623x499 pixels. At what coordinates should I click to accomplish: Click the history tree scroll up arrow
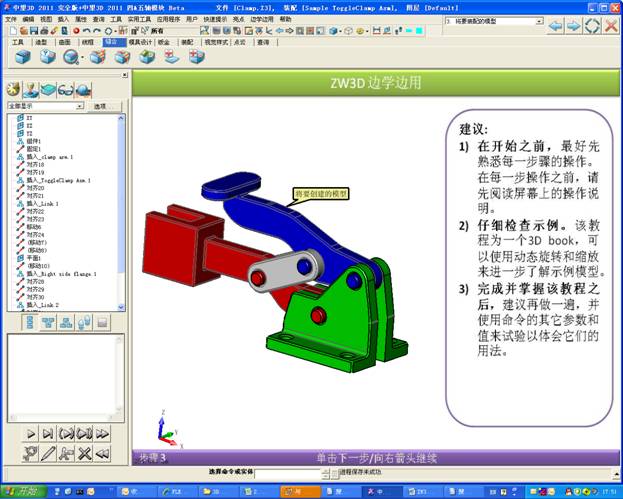click(121, 118)
